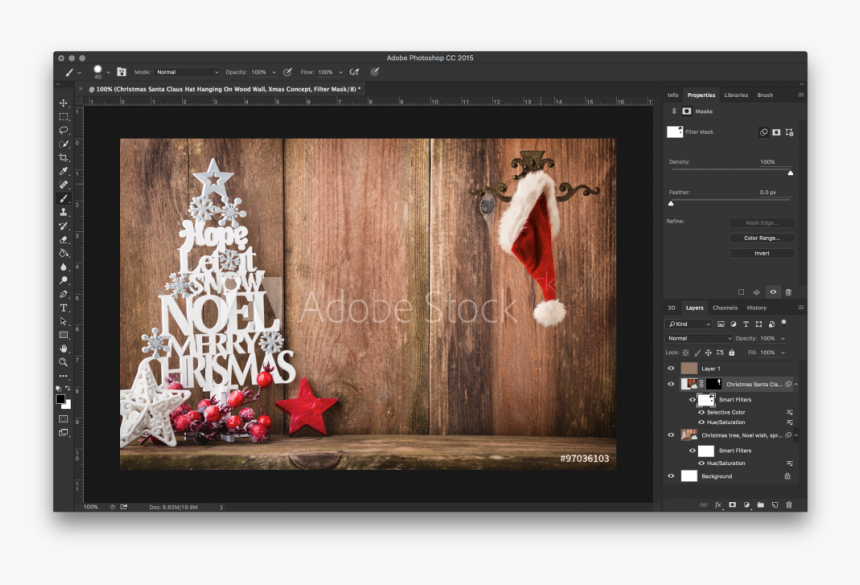
Task: Hide the Layer 1 layer
Action: click(x=670, y=368)
